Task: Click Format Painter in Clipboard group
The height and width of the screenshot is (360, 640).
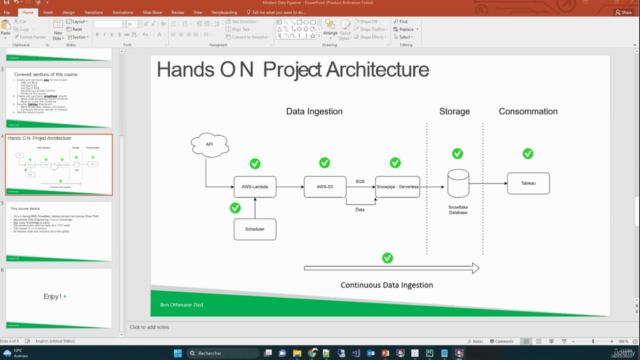Action: click(x=30, y=37)
